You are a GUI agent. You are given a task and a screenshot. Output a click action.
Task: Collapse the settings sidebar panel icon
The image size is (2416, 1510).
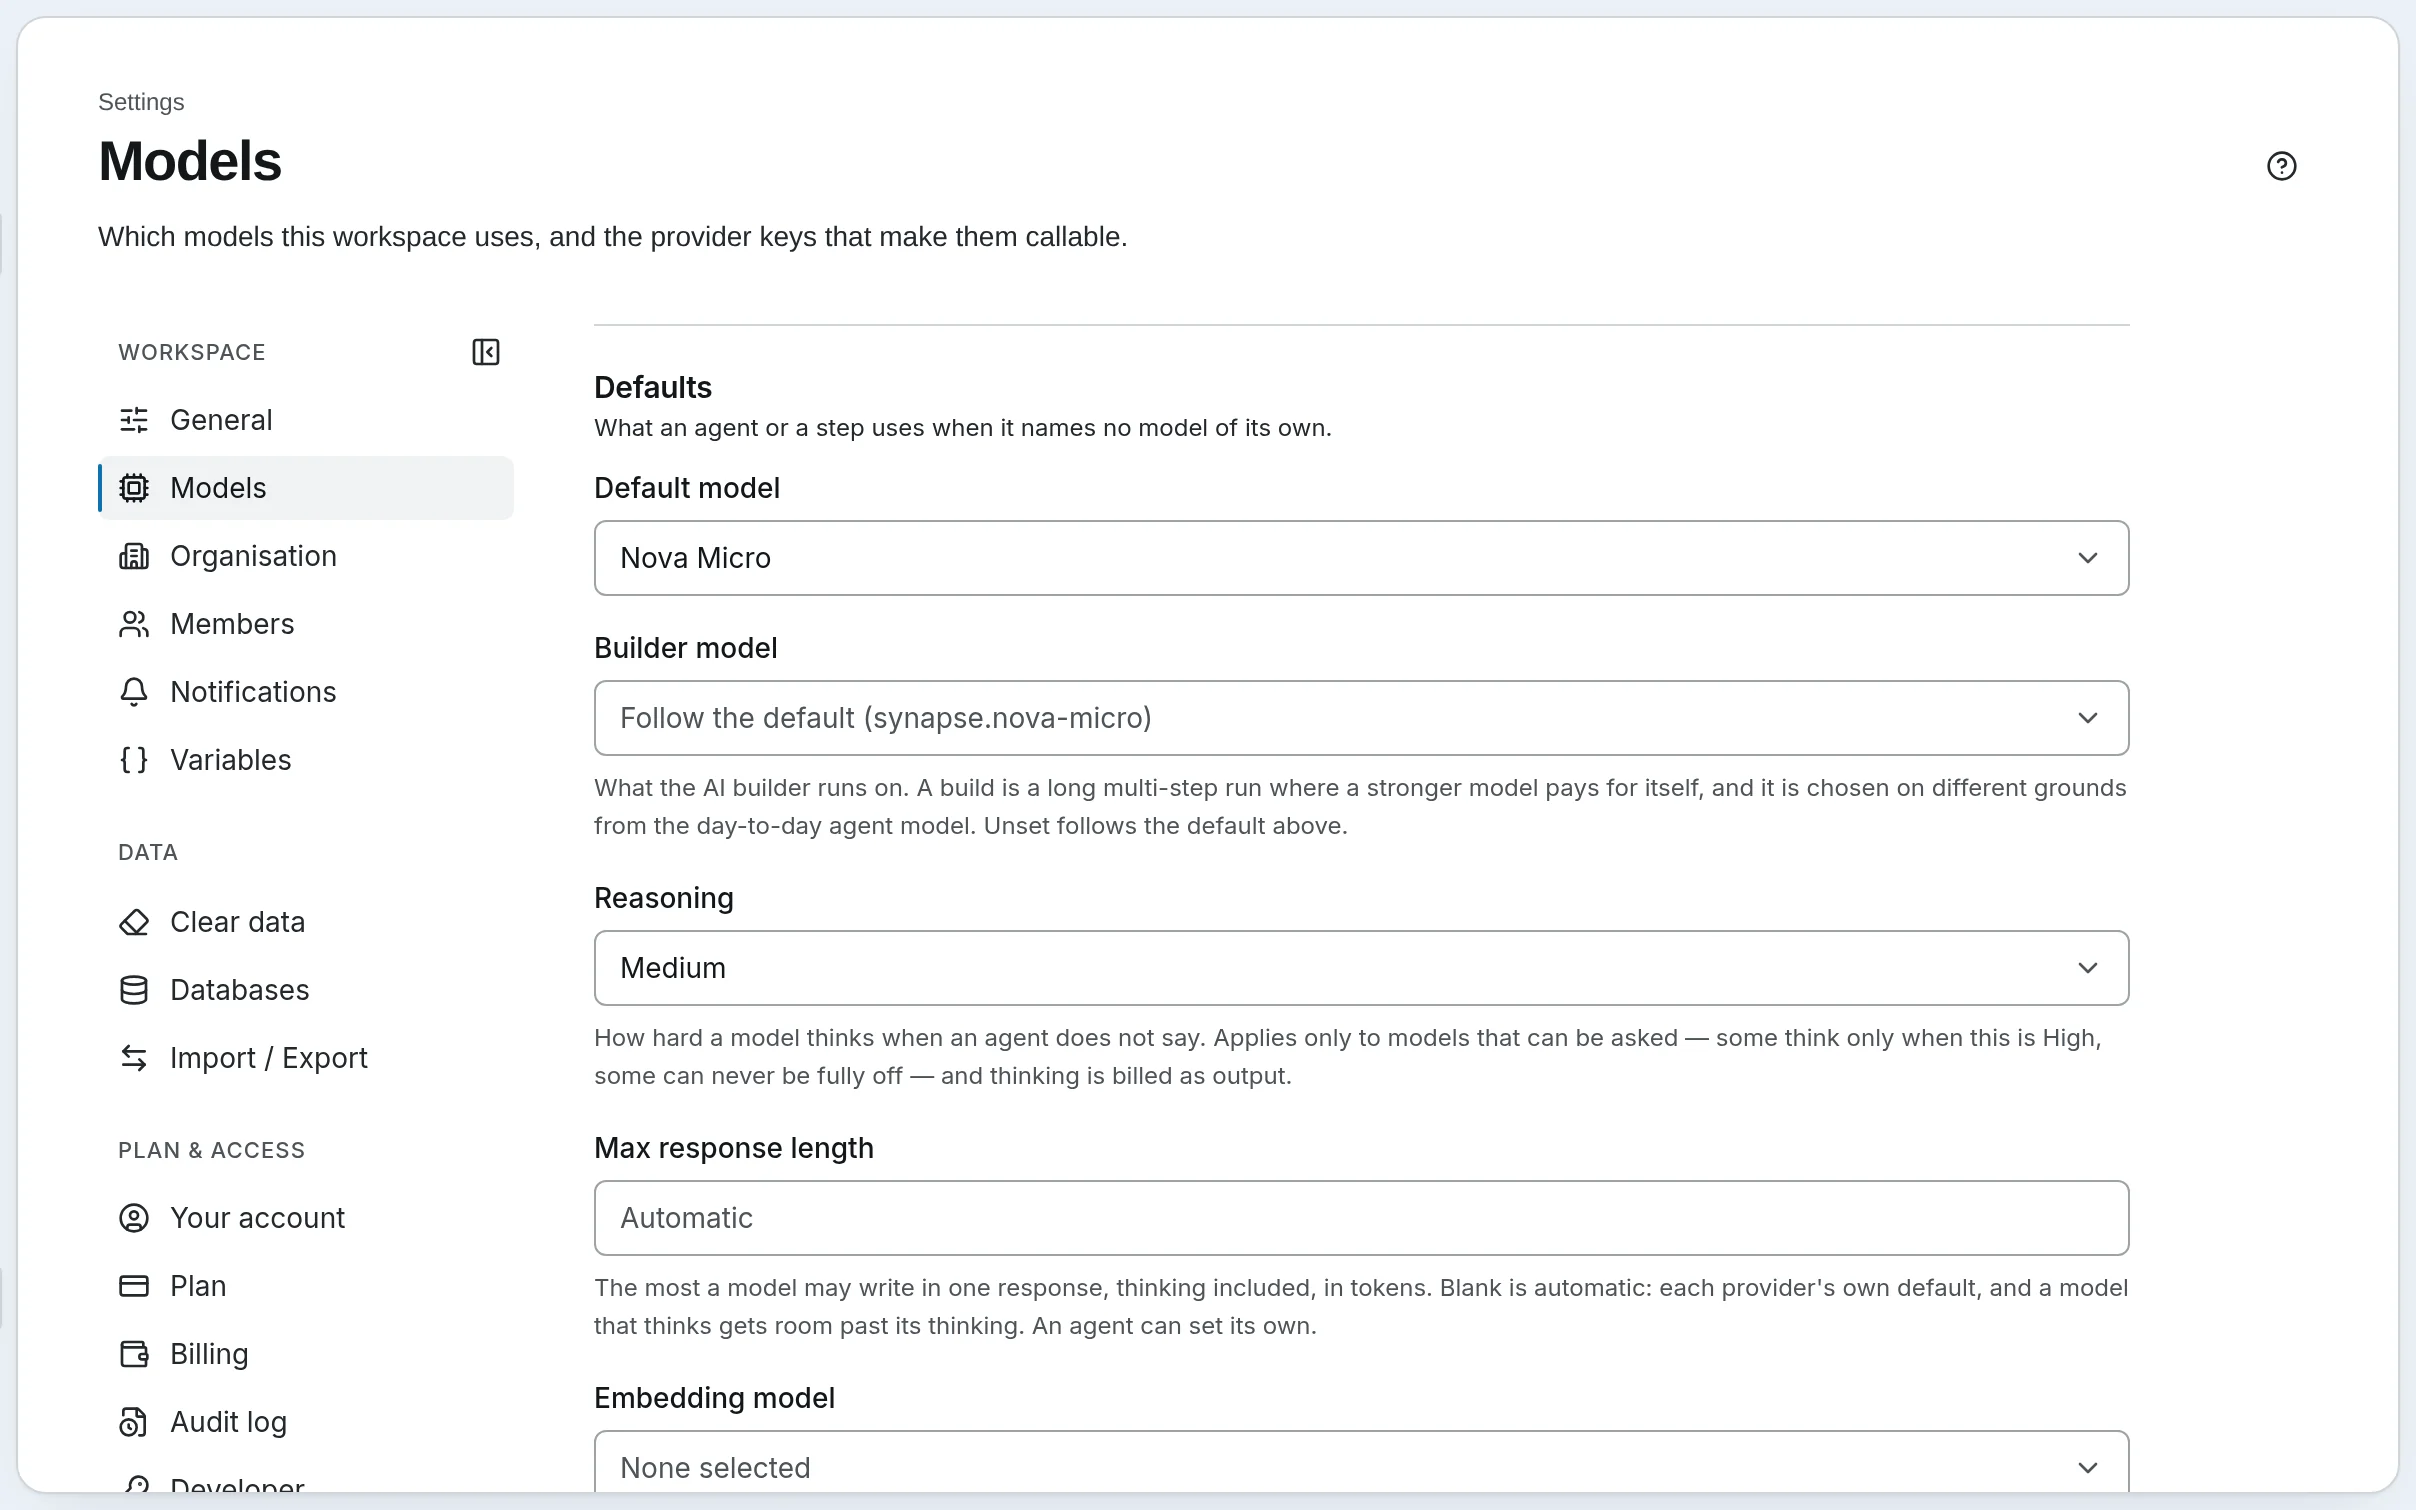(x=486, y=352)
